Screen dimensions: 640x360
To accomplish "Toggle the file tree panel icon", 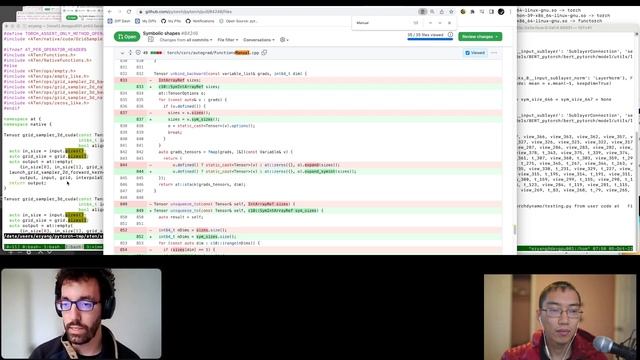I will (x=151, y=40).
